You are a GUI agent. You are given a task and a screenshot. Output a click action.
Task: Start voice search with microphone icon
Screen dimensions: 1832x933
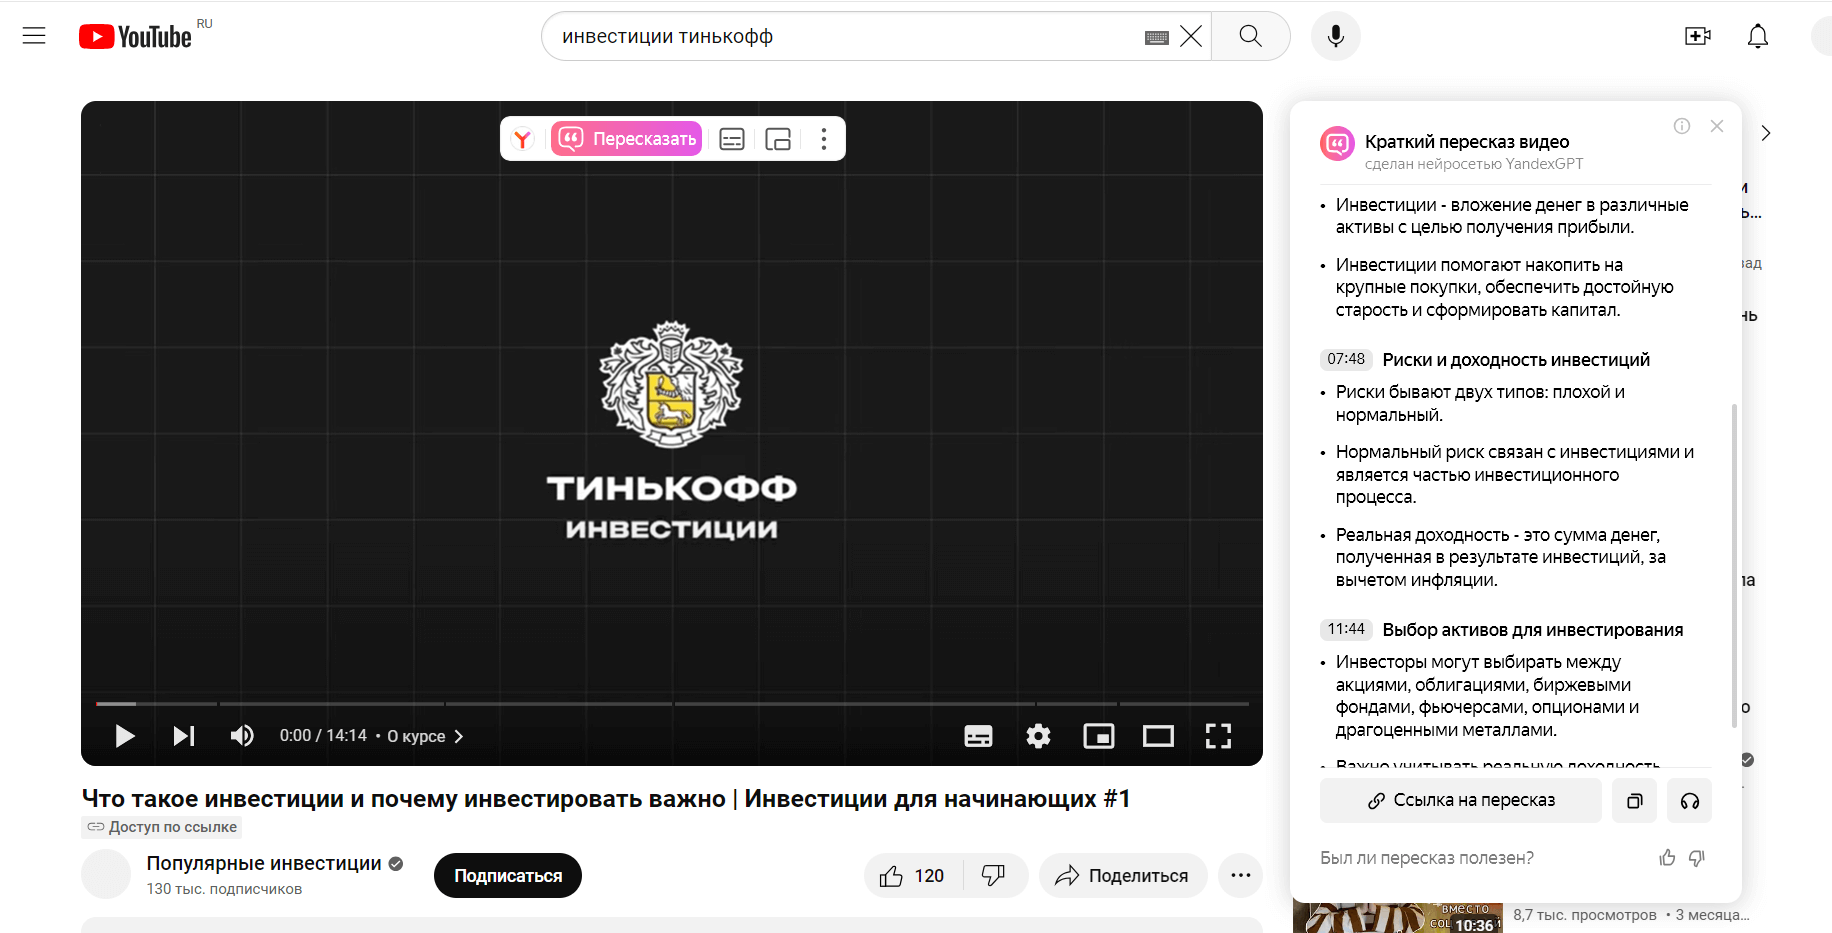1335,37
